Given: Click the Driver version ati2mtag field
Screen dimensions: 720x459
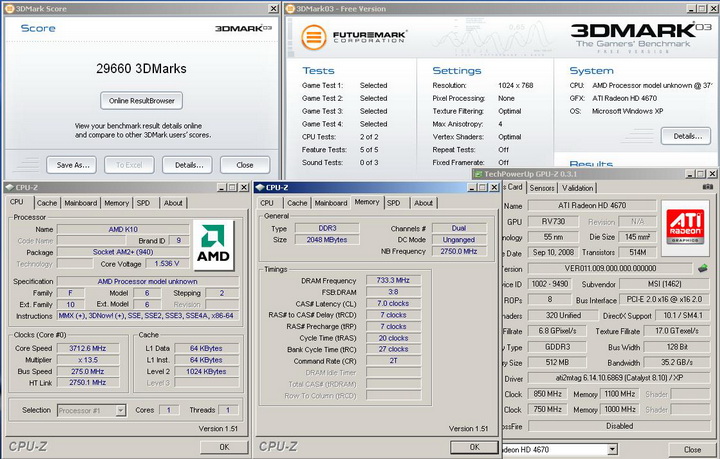Looking at the screenshot, I should (x=619, y=378).
